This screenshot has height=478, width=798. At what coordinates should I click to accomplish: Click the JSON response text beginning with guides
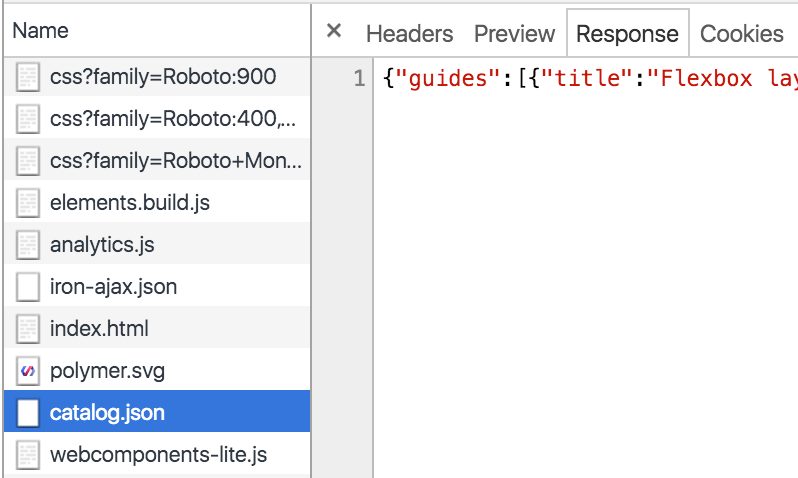pyautogui.click(x=590, y=79)
